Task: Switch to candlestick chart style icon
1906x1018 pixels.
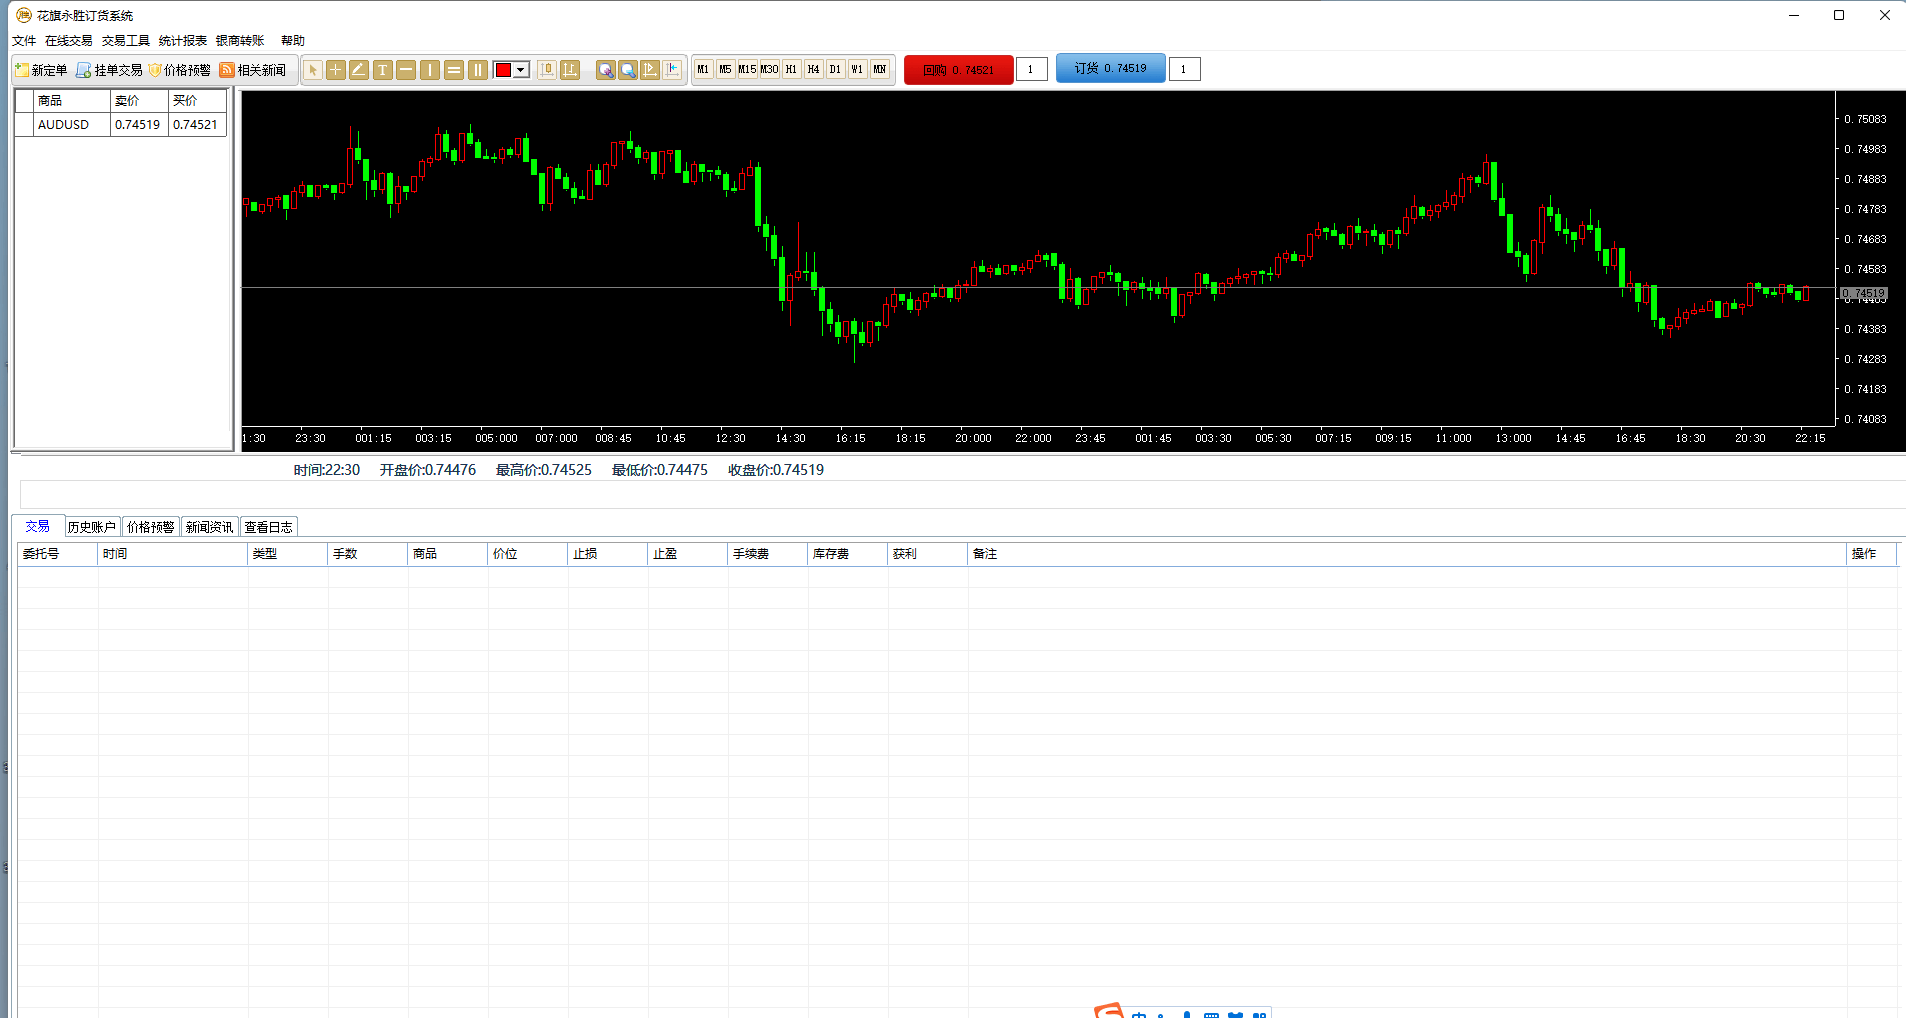Action: [x=547, y=70]
